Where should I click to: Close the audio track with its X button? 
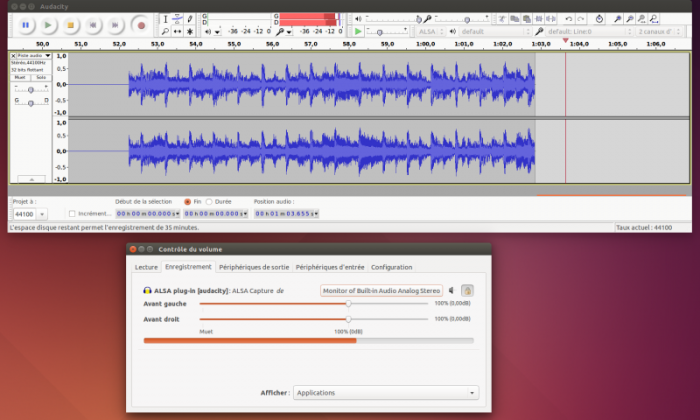[x=14, y=56]
